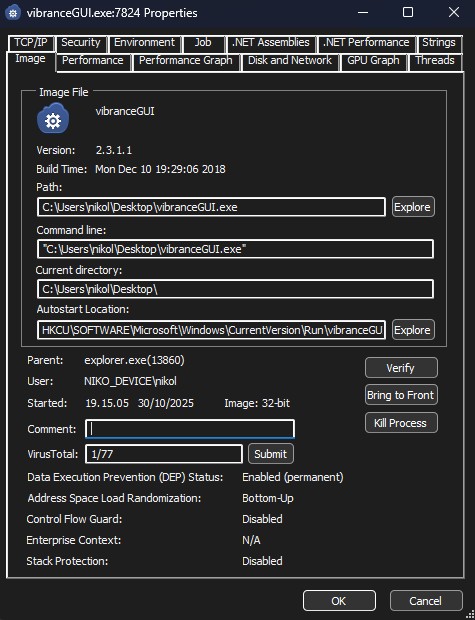Click the Verify button

[401, 368]
